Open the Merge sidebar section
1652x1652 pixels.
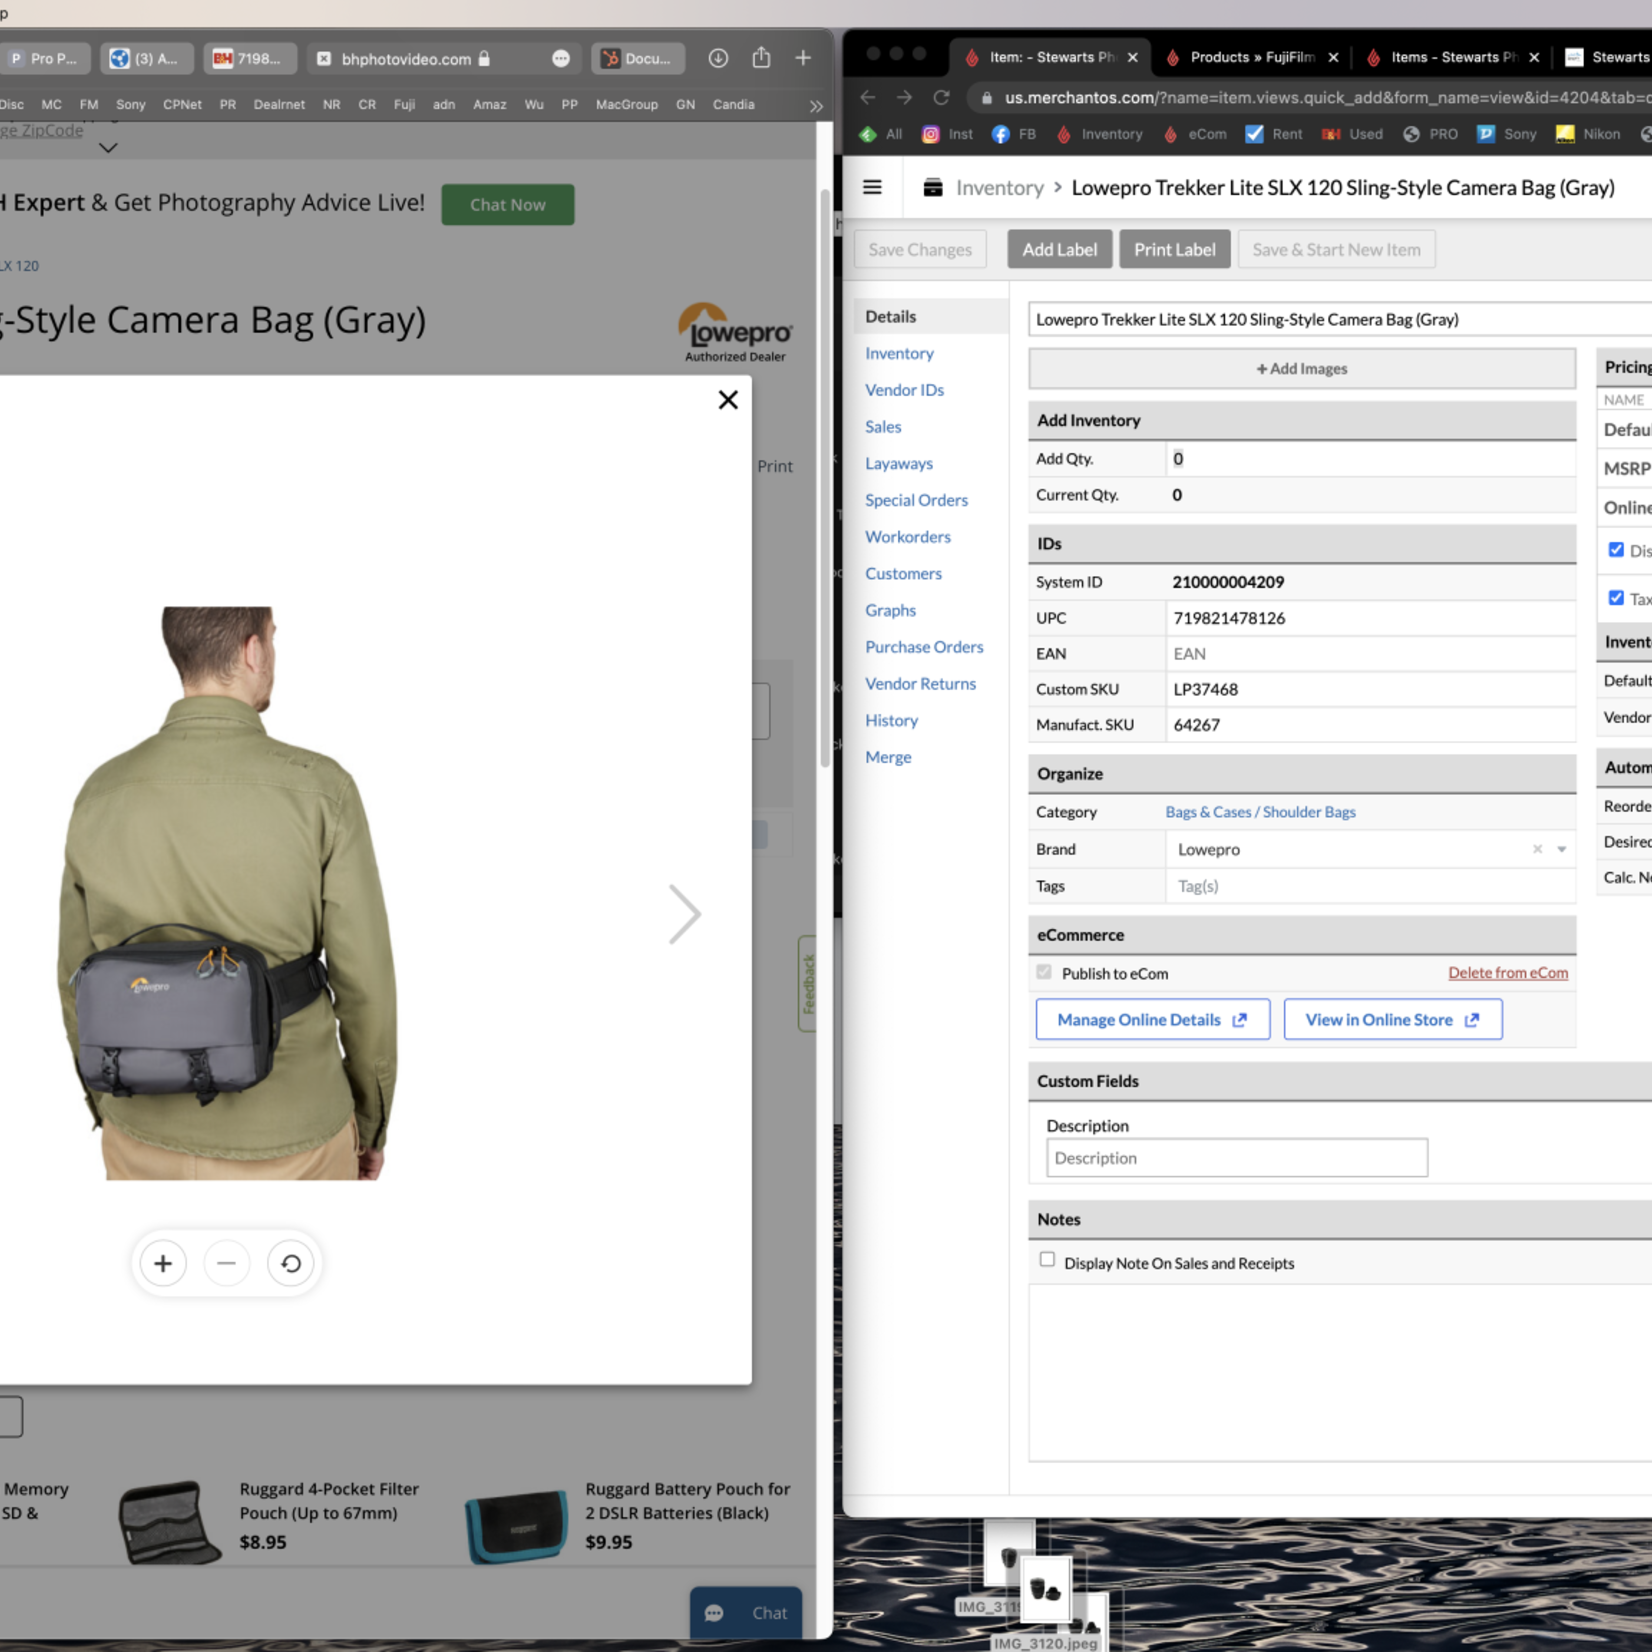pyautogui.click(x=888, y=757)
